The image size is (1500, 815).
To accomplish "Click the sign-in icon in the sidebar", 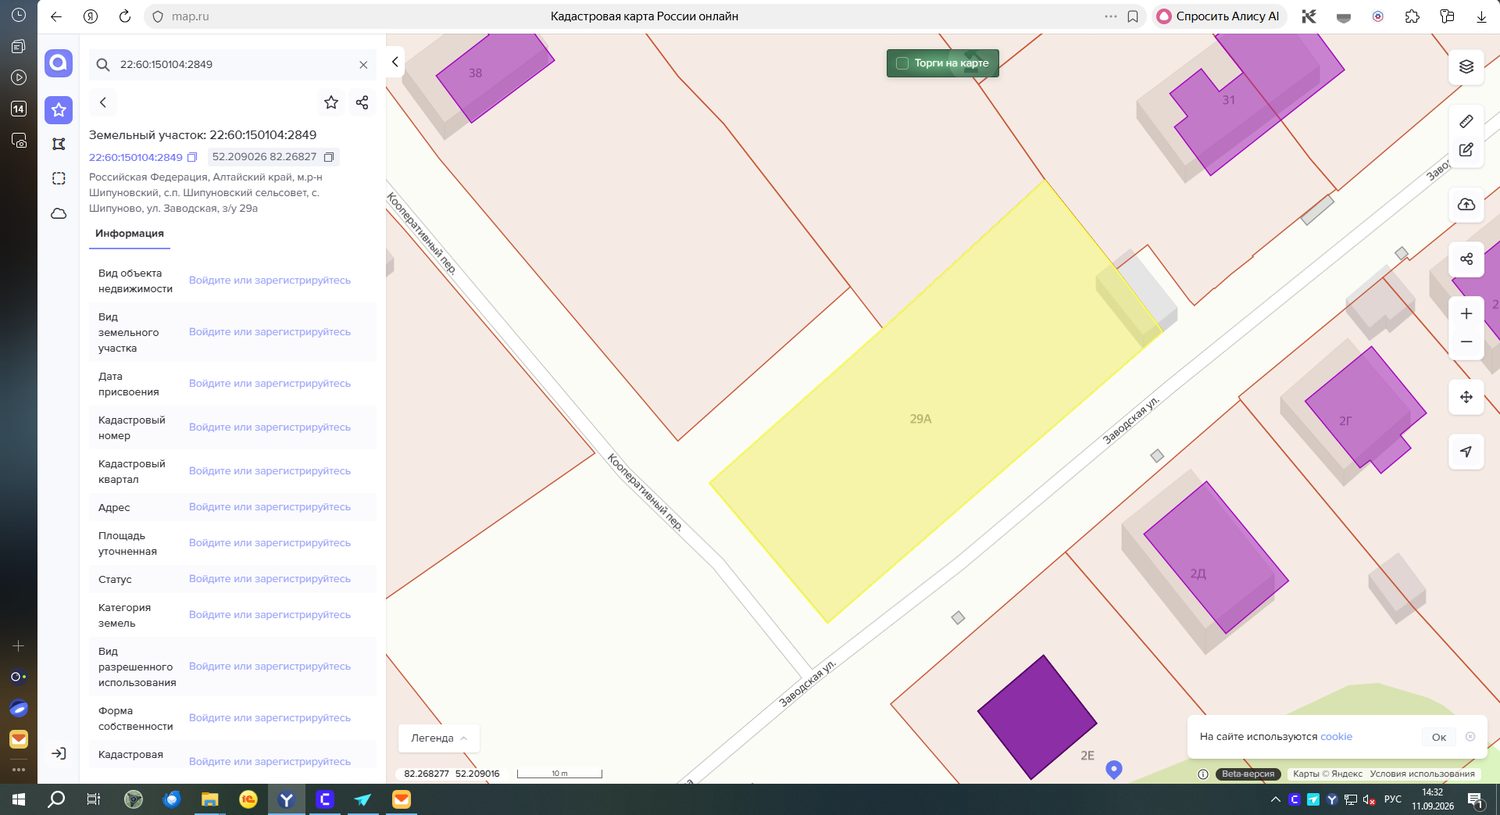I will point(59,753).
